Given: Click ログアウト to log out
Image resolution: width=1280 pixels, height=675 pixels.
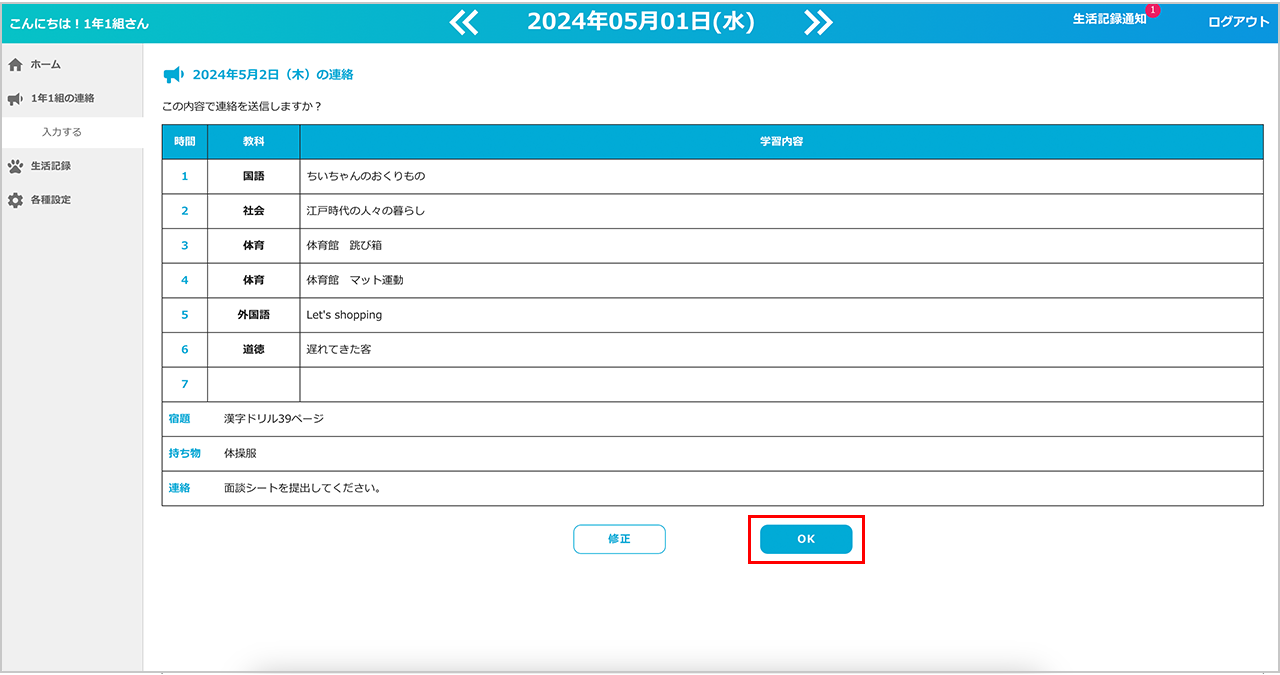Looking at the screenshot, I should click(1238, 22).
